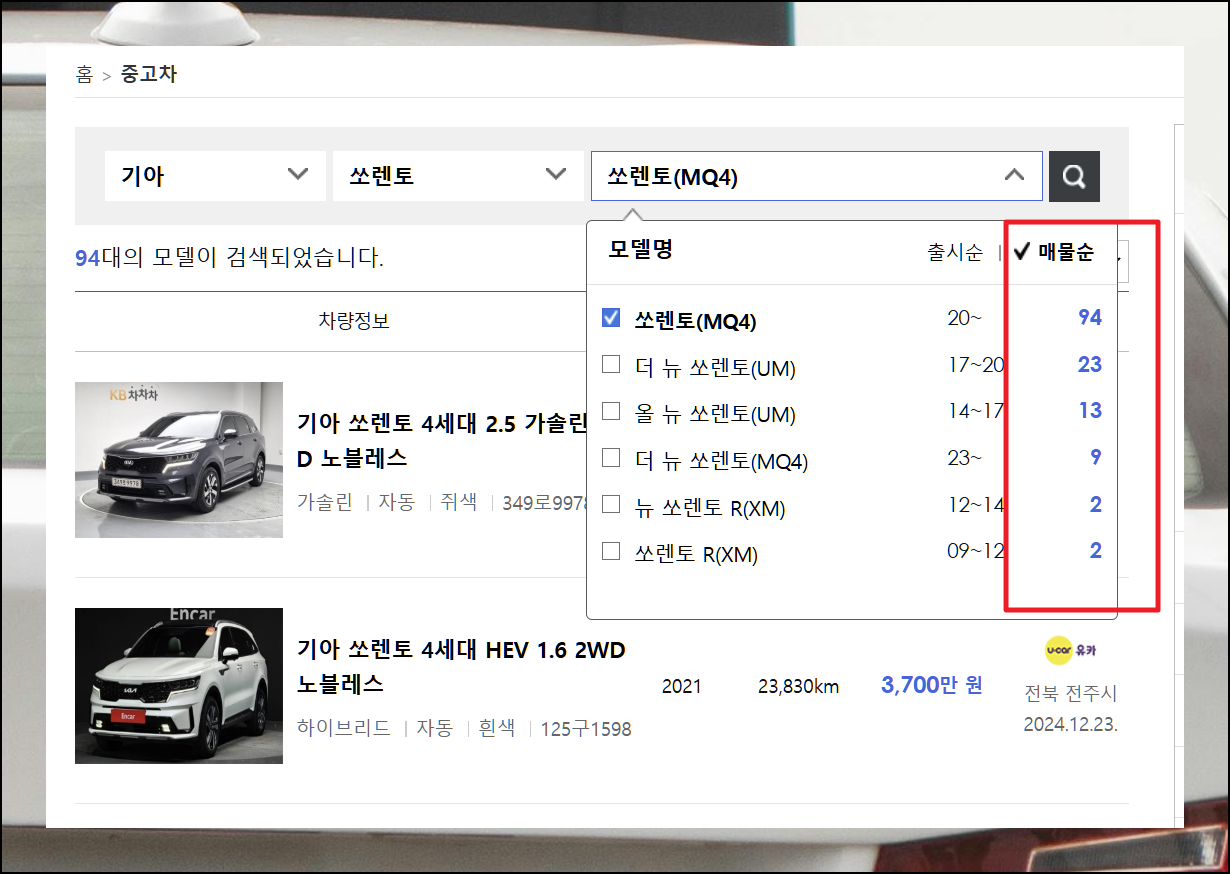Check the 올 뉴 쏘렌토(UM) checkbox
This screenshot has width=1230, height=874.
[611, 411]
